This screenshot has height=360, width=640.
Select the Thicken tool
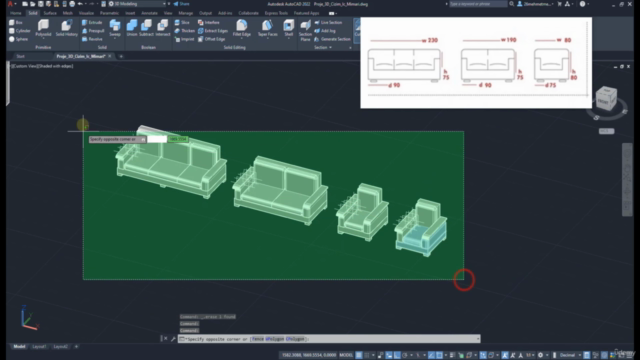pos(184,31)
